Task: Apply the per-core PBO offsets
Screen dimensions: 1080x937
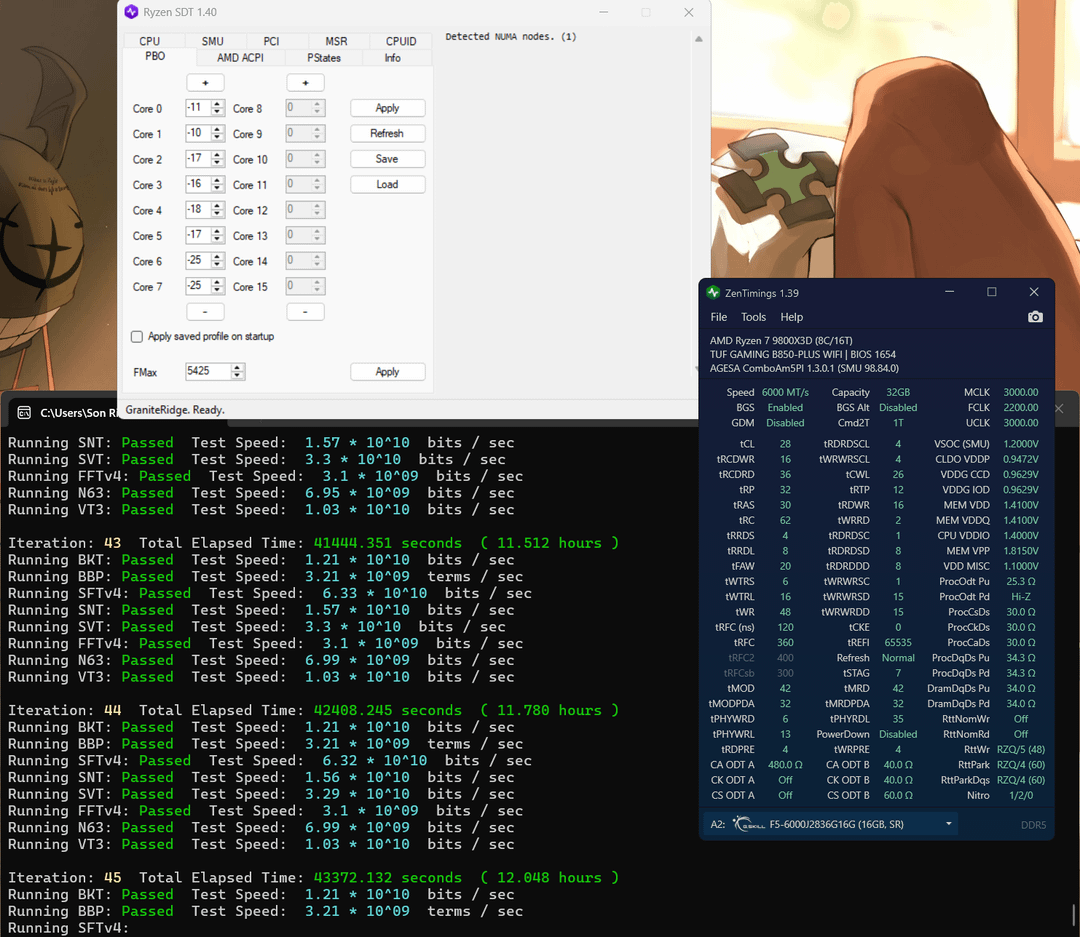Action: (387, 108)
